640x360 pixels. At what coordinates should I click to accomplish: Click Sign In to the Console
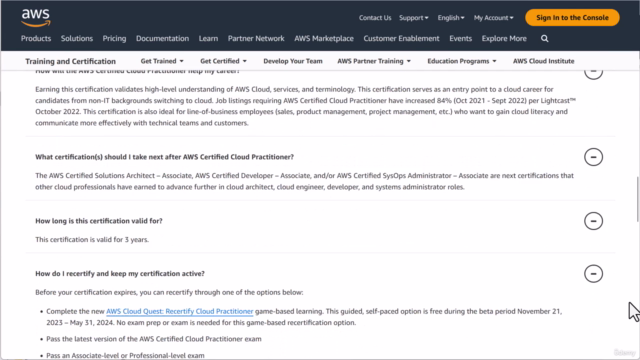click(x=572, y=18)
